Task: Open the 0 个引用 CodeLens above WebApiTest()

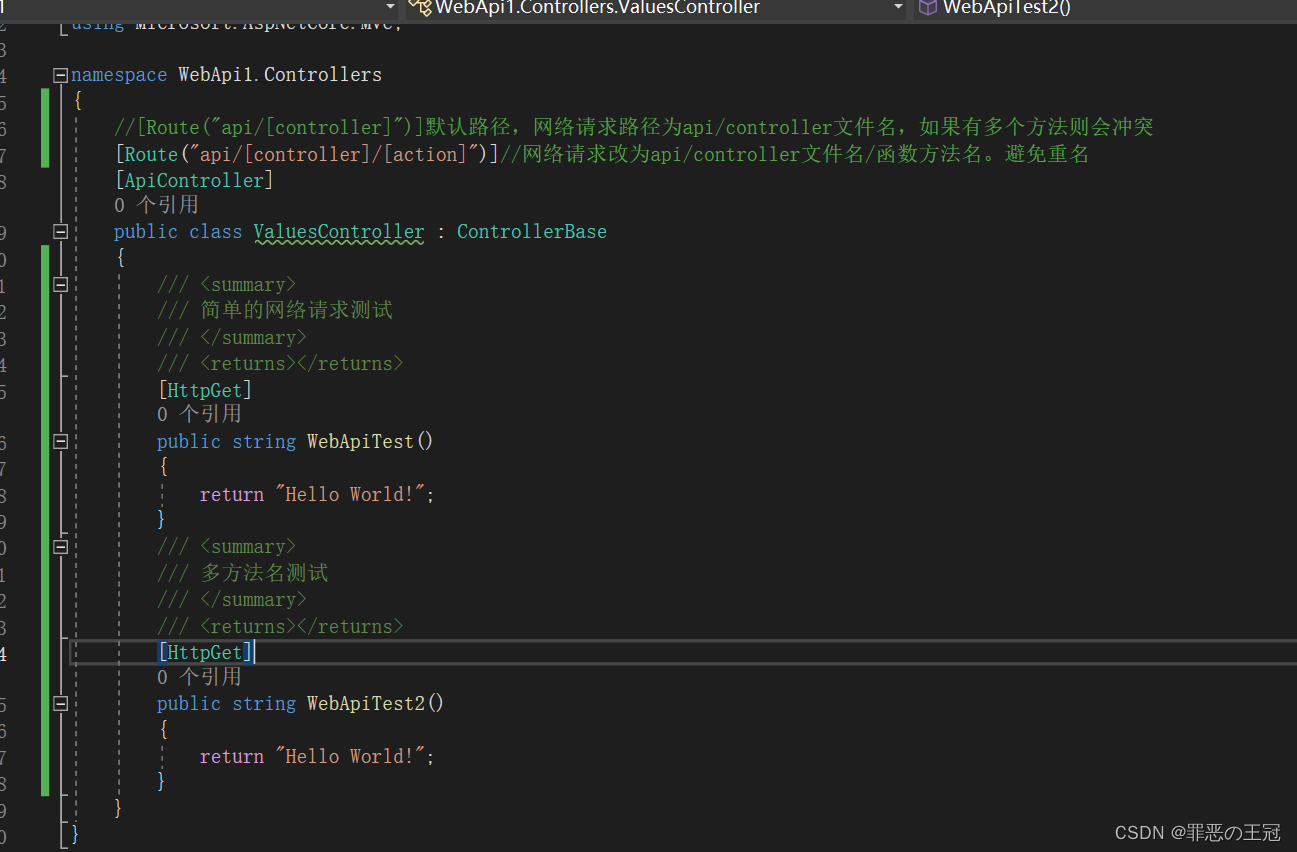Action: (x=199, y=414)
